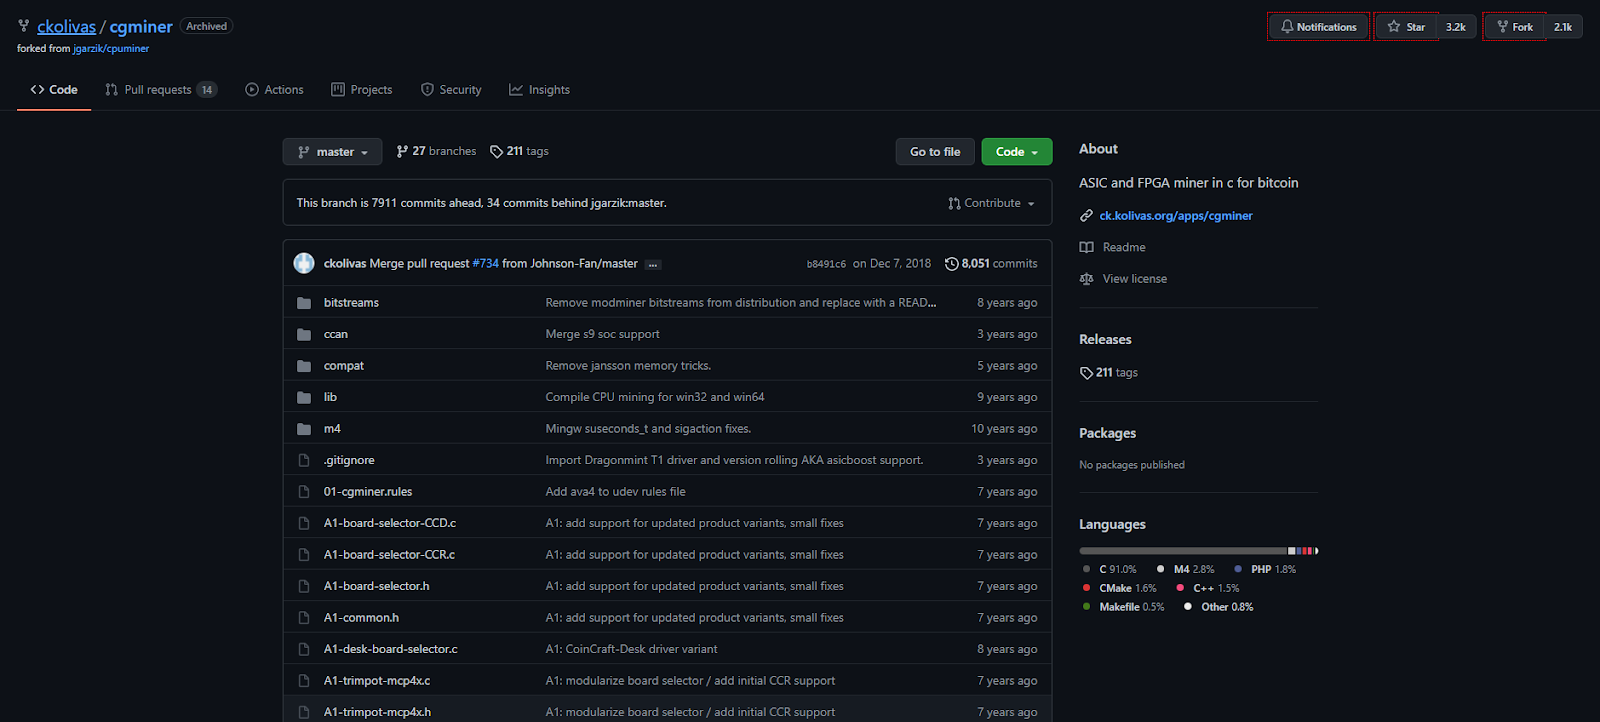Click the Makefile 0.5% language entry
The image size is (1600, 722).
click(1123, 607)
